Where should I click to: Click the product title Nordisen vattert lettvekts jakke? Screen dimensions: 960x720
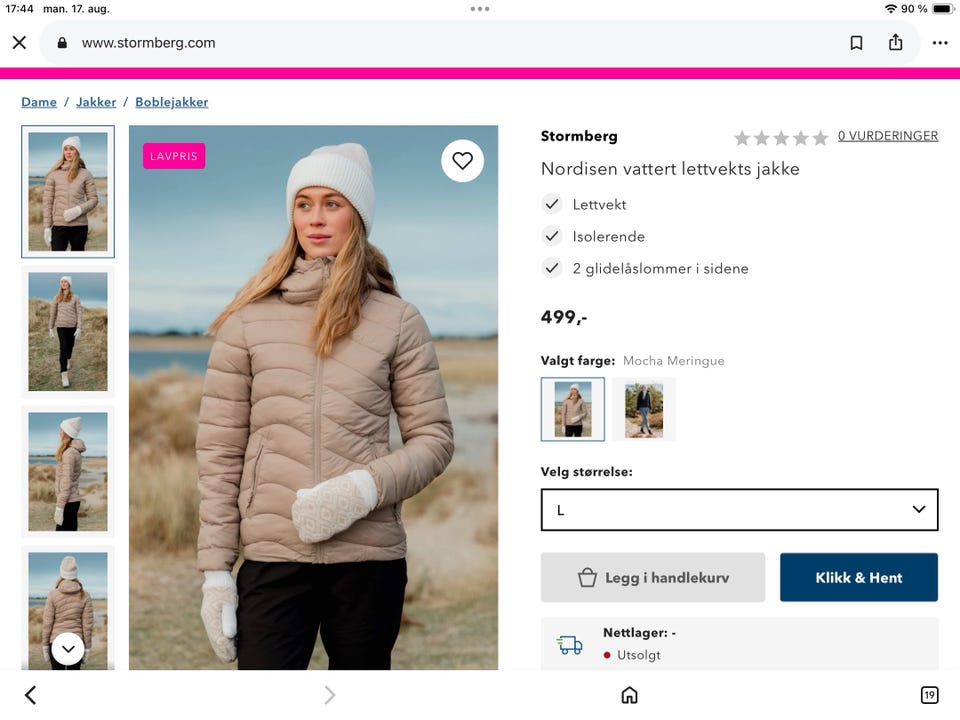[670, 169]
